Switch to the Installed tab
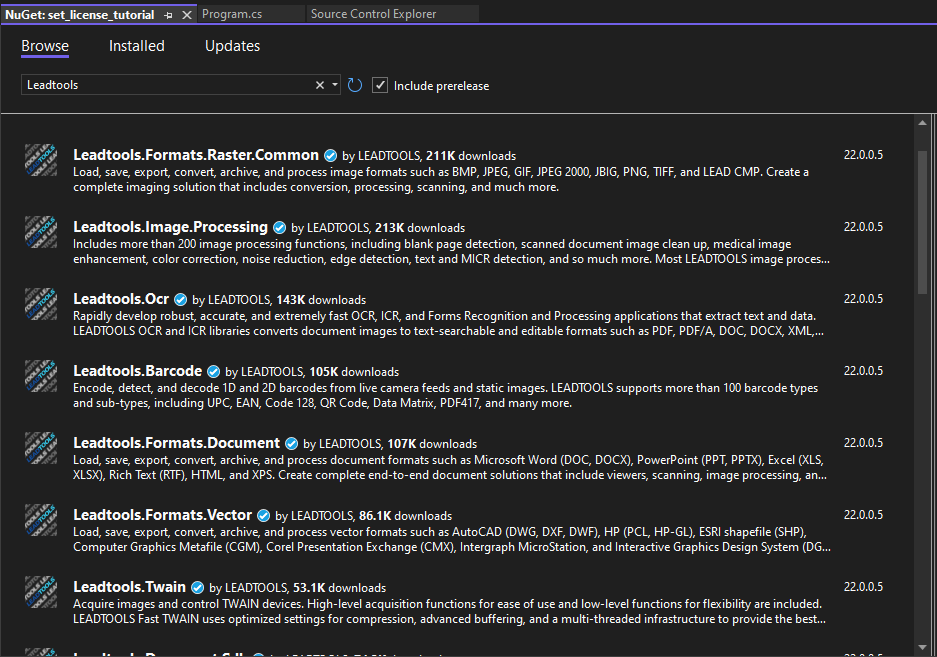 click(136, 46)
